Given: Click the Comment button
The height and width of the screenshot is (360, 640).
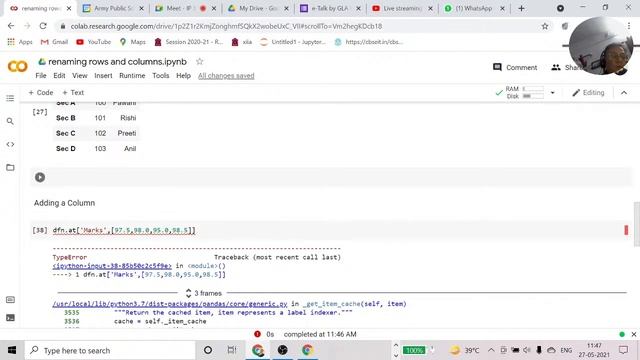Looking at the screenshot, I should point(515,67).
